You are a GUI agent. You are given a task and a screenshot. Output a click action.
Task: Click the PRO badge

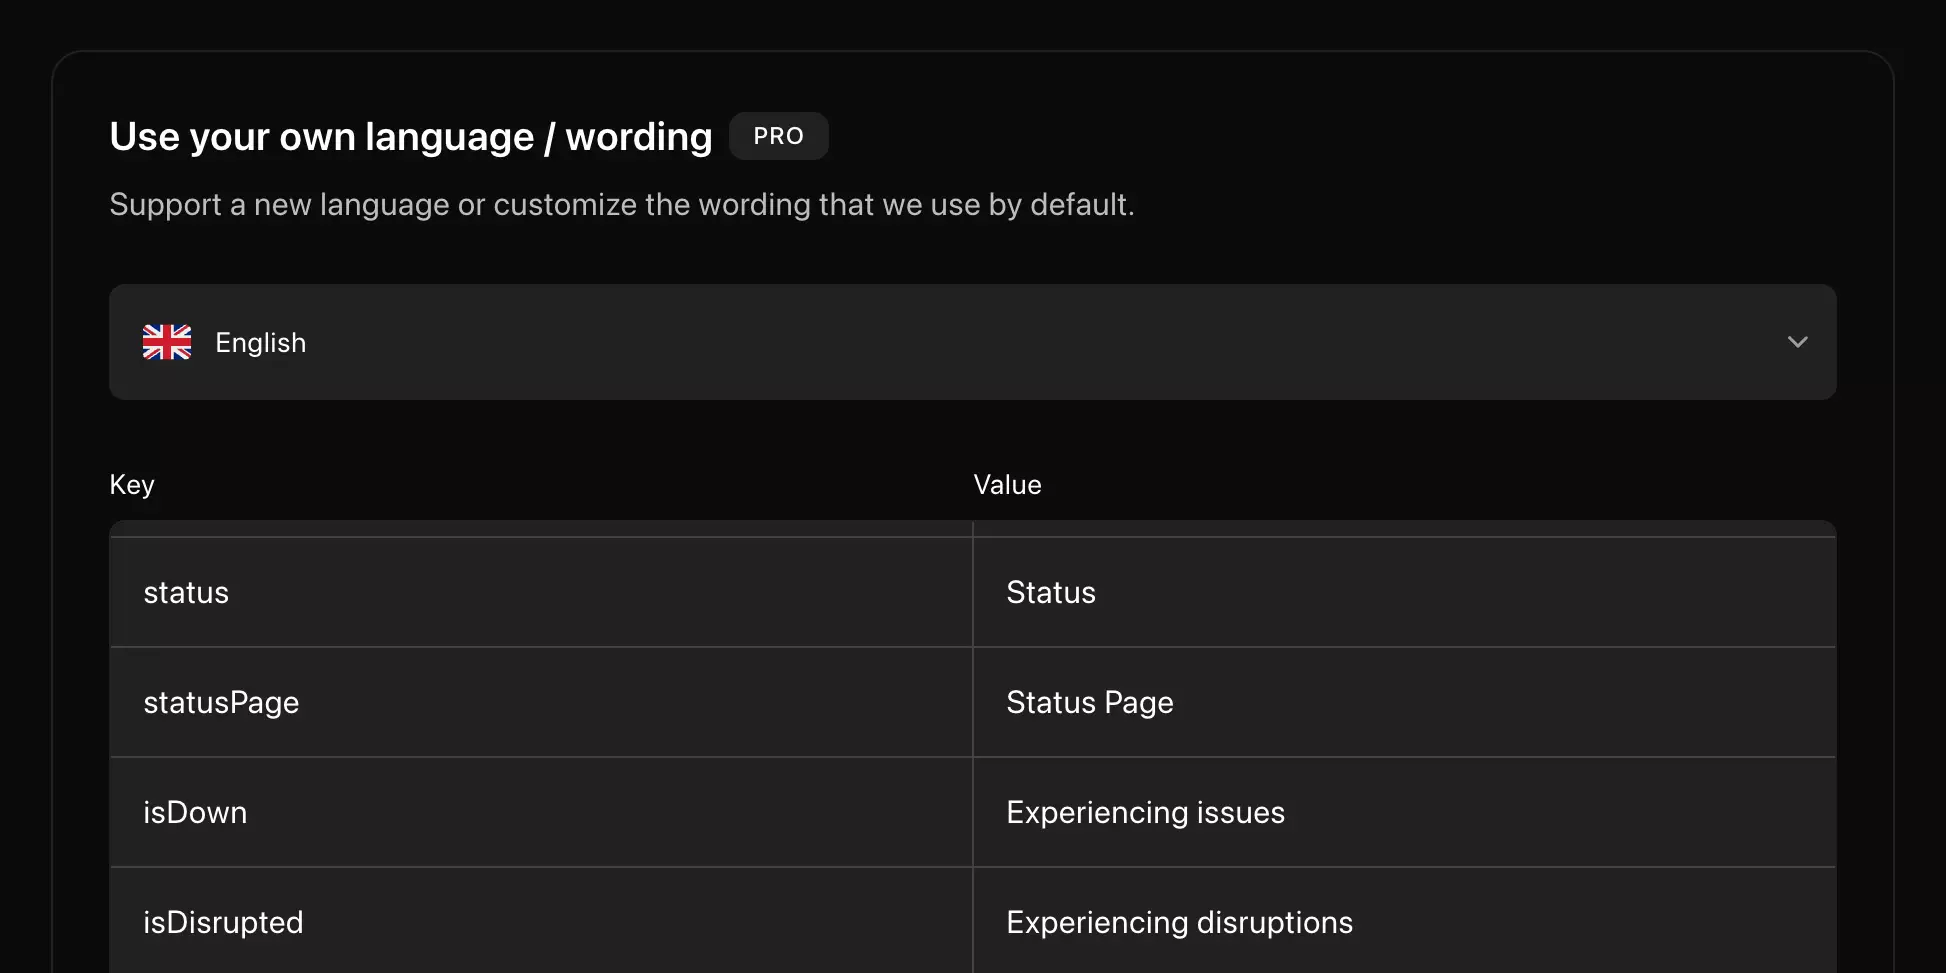778,136
